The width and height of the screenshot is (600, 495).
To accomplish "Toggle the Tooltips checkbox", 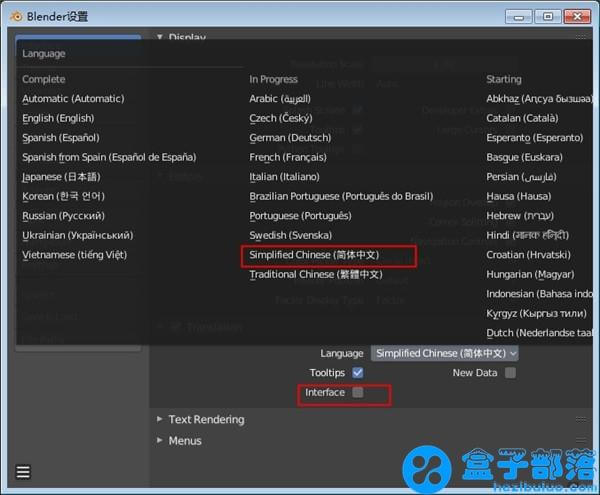I will tap(358, 373).
